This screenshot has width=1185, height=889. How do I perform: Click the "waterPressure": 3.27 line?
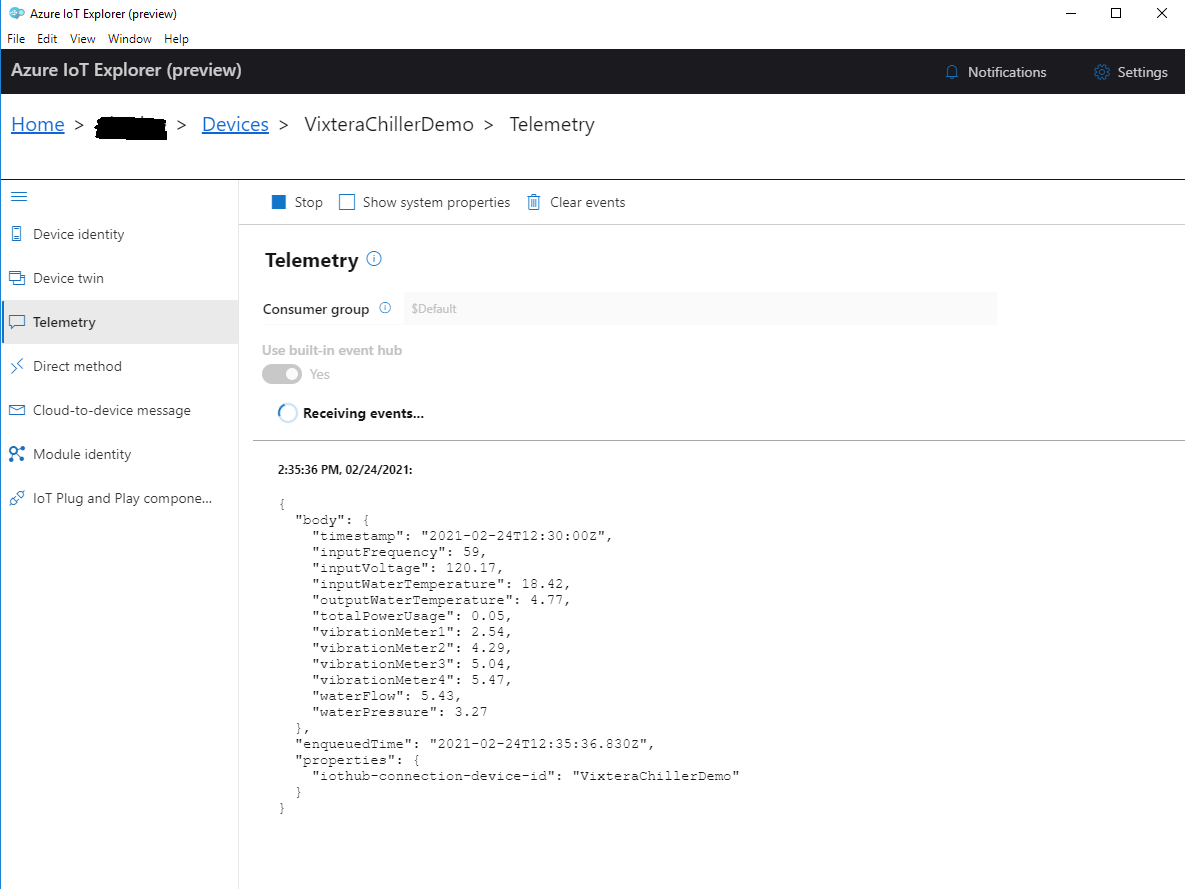tap(400, 711)
